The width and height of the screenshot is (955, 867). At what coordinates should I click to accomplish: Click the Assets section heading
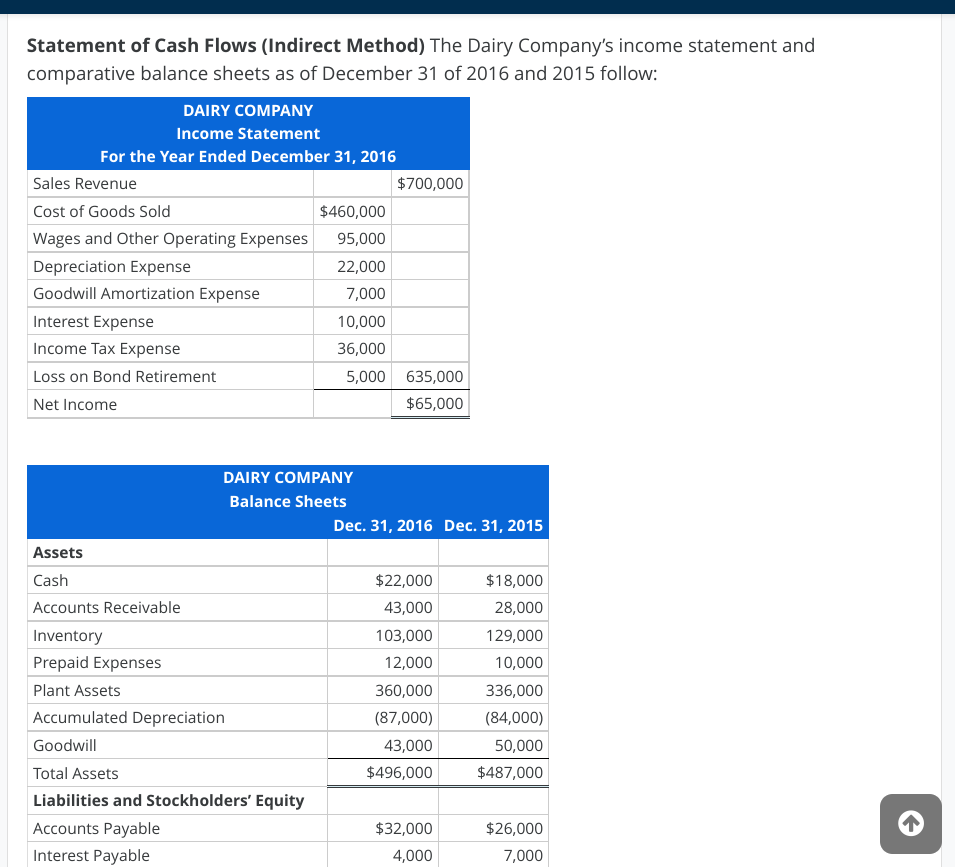(x=58, y=552)
